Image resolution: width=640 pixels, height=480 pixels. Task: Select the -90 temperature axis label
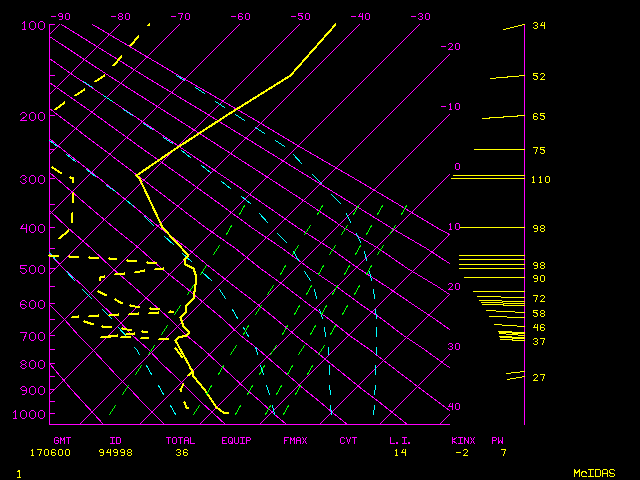coord(61,16)
